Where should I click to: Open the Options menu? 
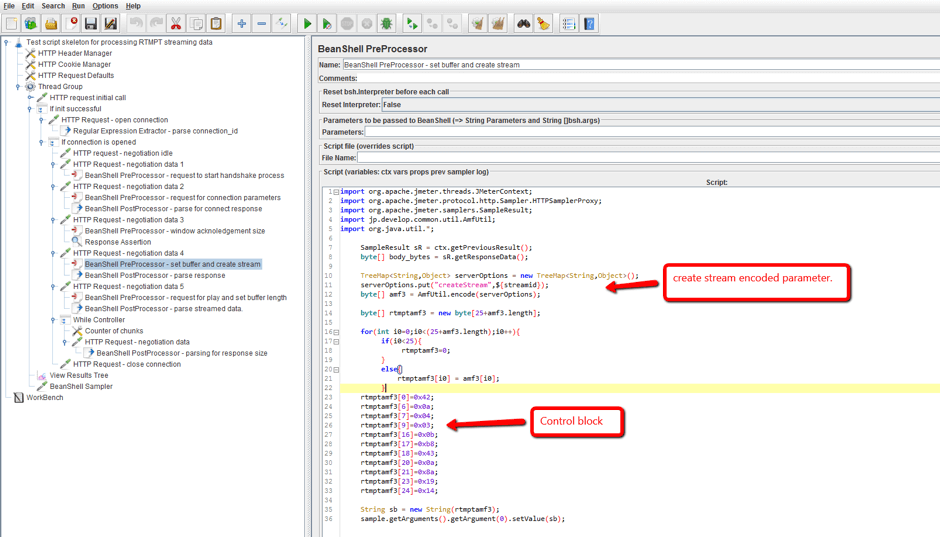tap(105, 6)
